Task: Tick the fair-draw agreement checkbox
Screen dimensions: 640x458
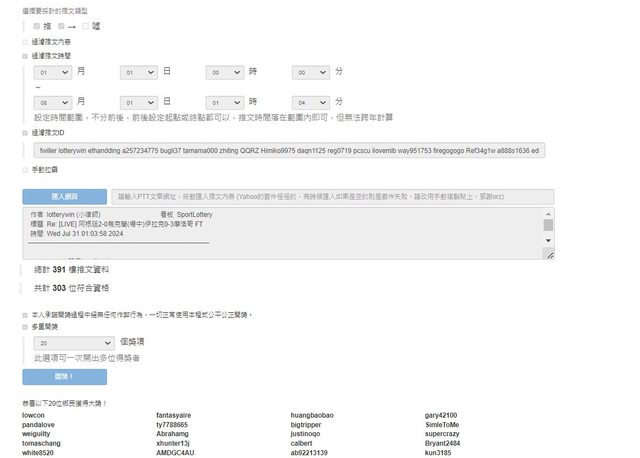Action: [25, 314]
